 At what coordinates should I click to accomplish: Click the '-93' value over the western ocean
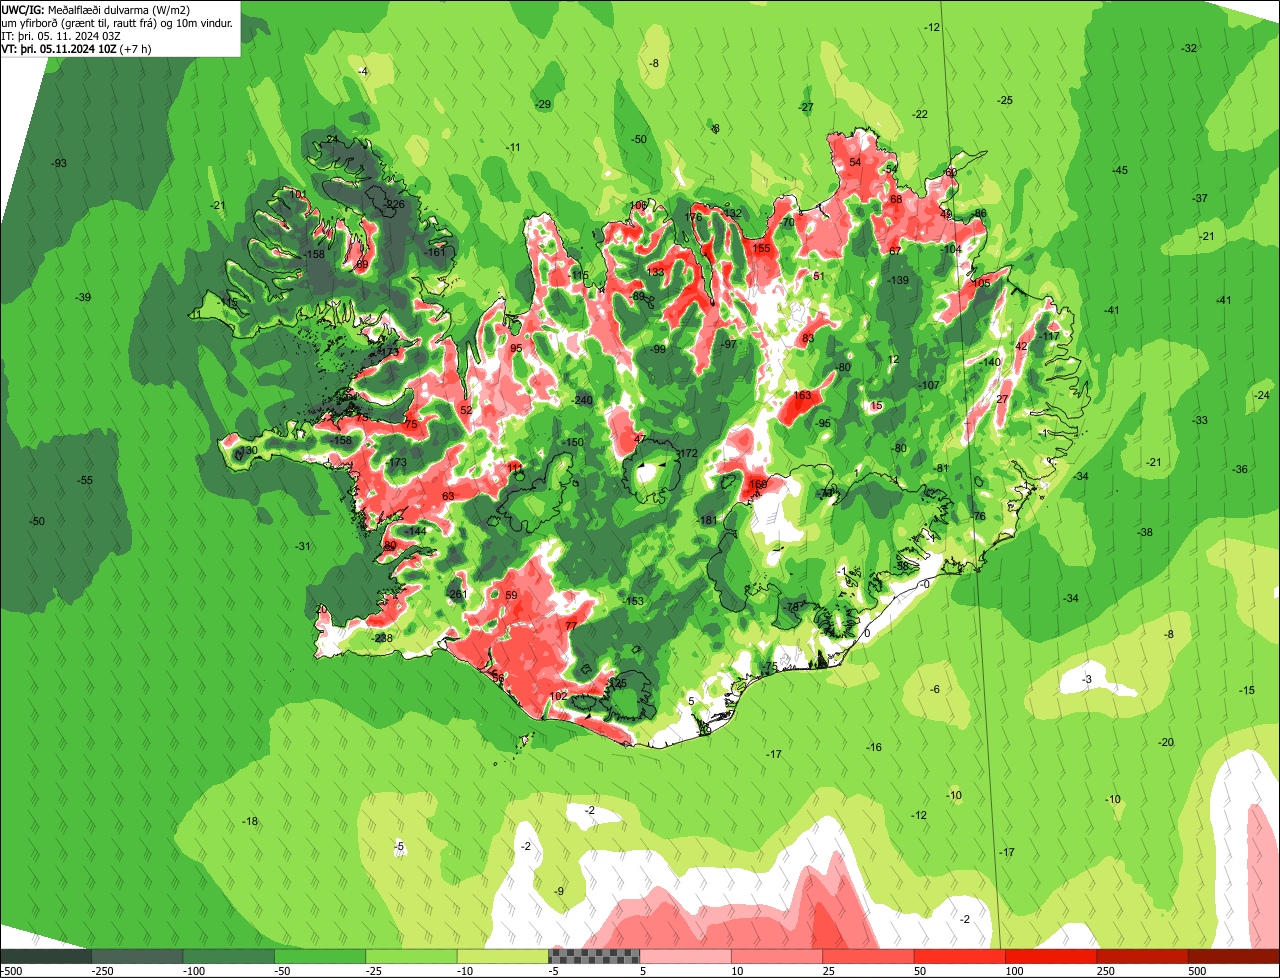click(x=59, y=163)
